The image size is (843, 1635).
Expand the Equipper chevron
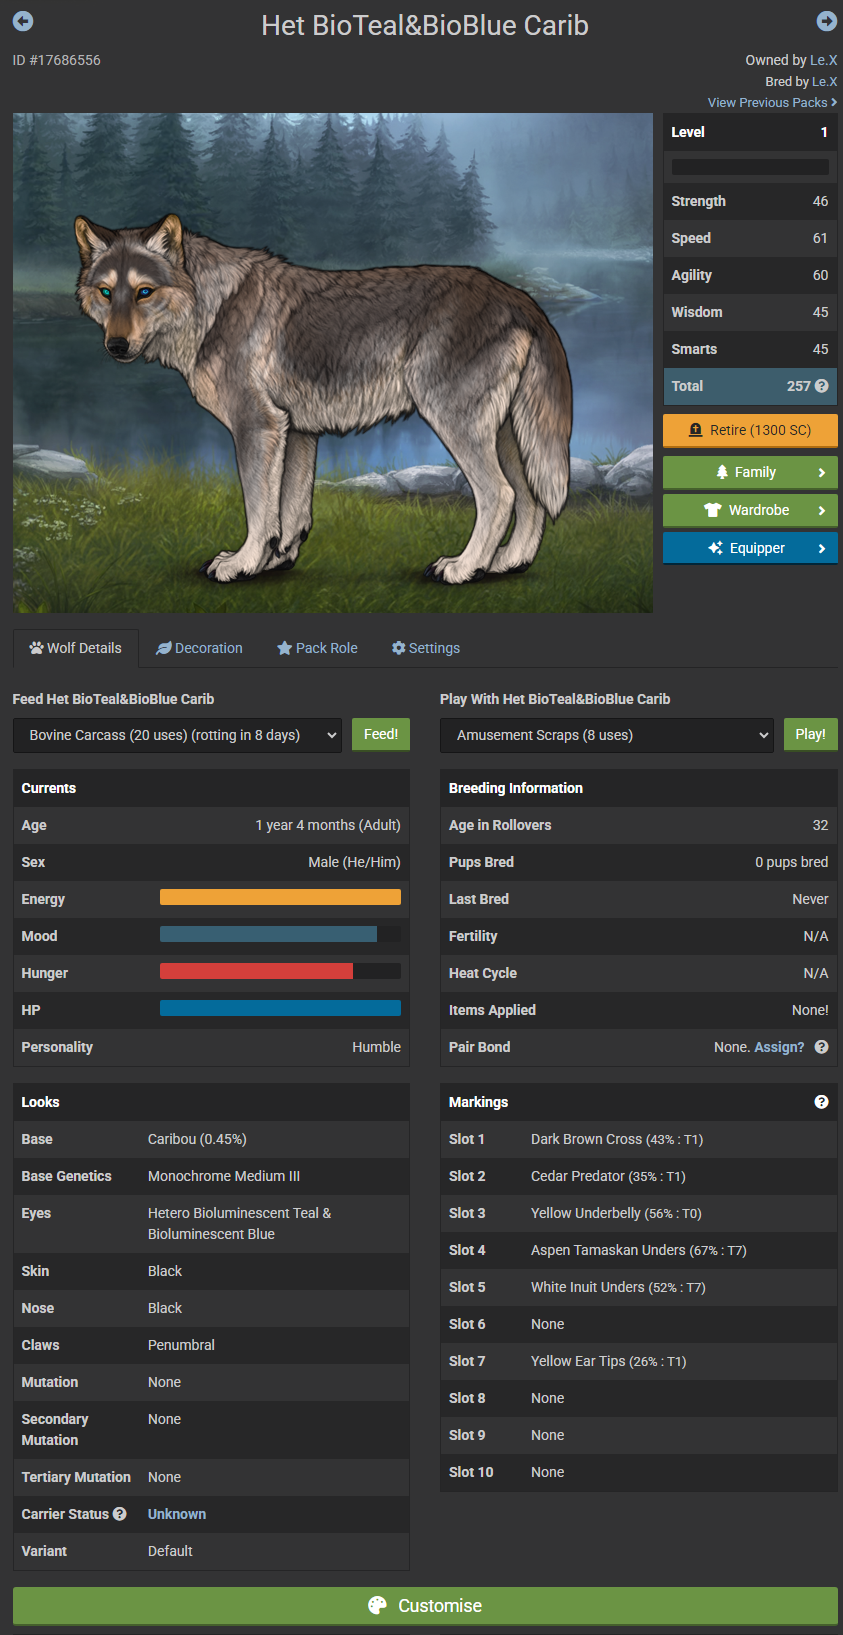click(x=822, y=548)
